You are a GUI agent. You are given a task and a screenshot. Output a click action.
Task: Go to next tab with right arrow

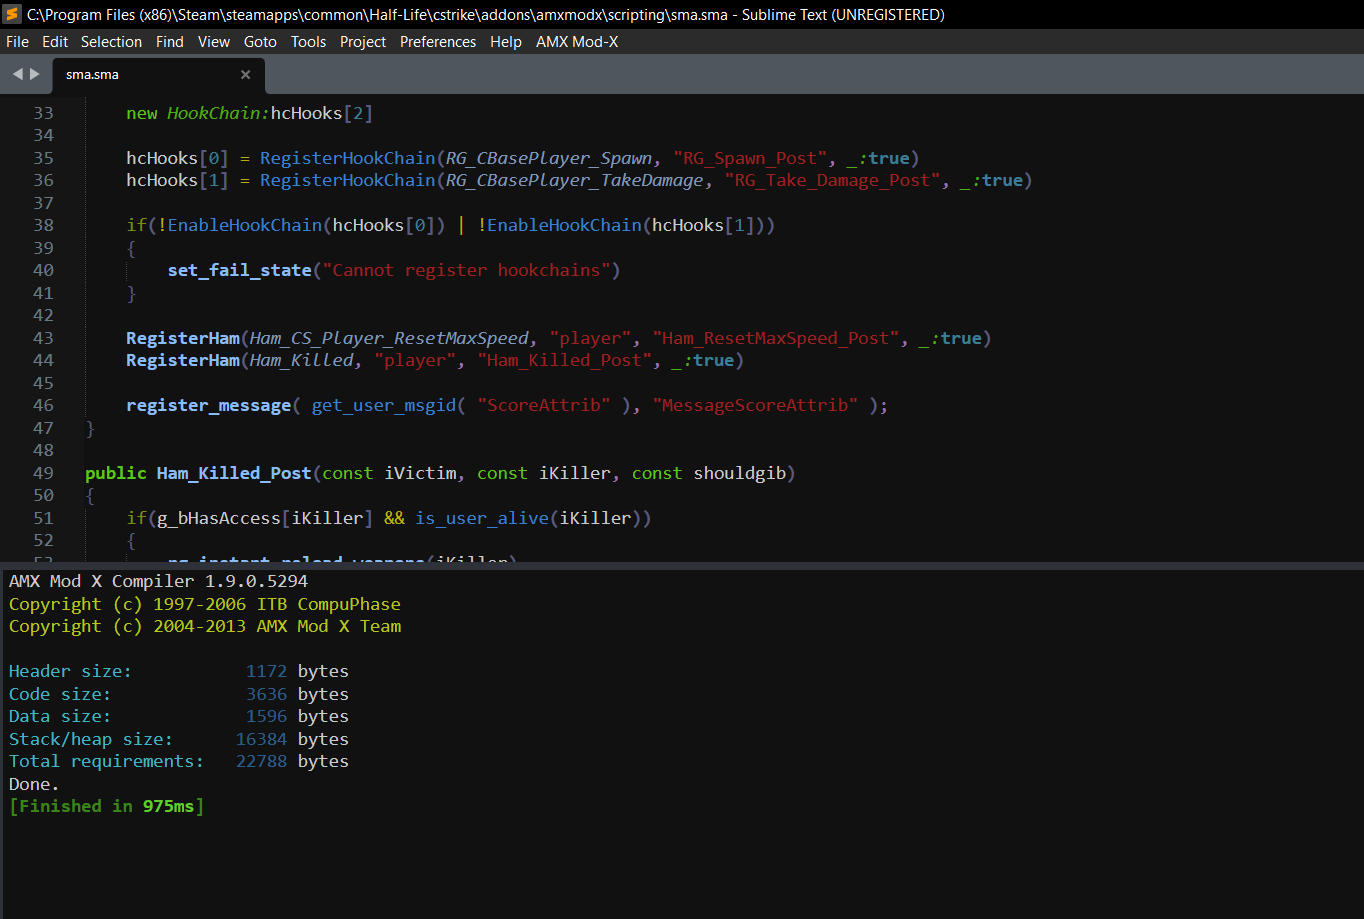[x=35, y=74]
